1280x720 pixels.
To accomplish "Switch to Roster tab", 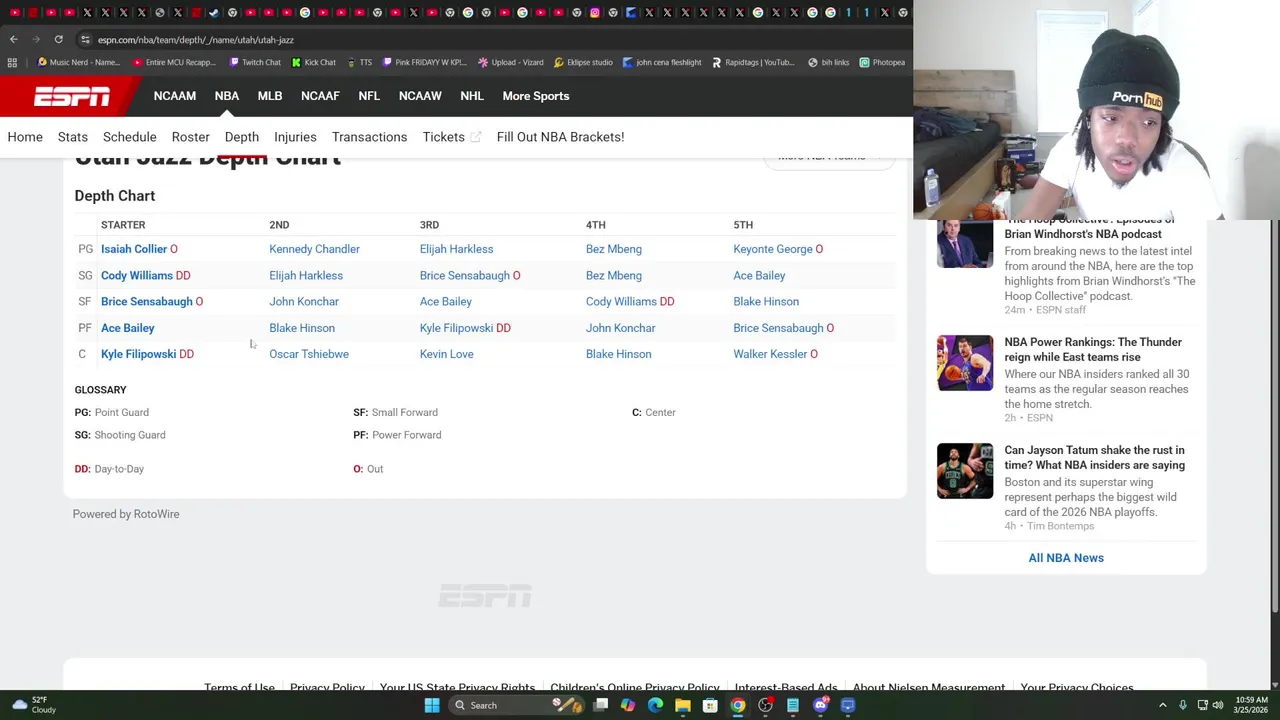I will [190, 137].
